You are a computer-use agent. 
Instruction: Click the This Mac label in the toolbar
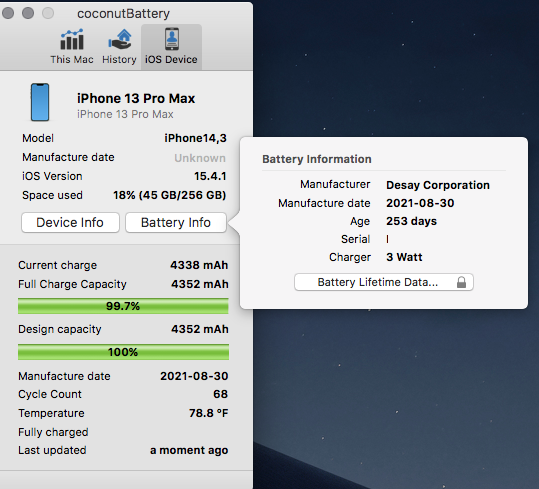coord(72,59)
